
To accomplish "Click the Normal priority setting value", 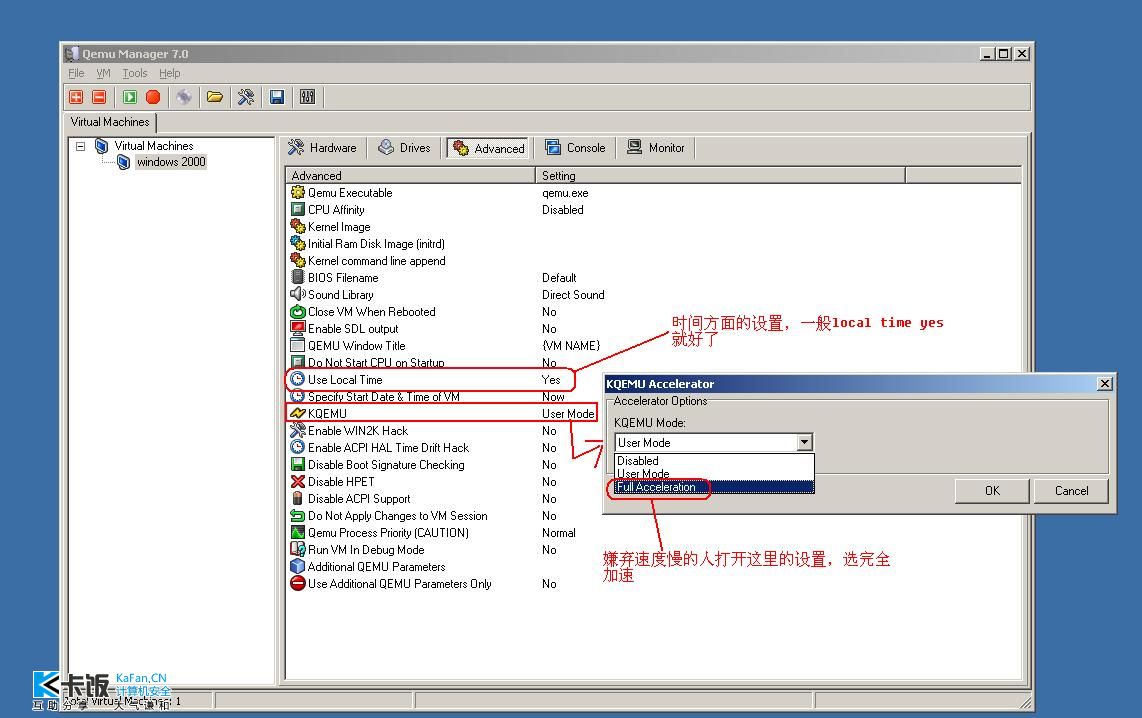I will click(559, 532).
